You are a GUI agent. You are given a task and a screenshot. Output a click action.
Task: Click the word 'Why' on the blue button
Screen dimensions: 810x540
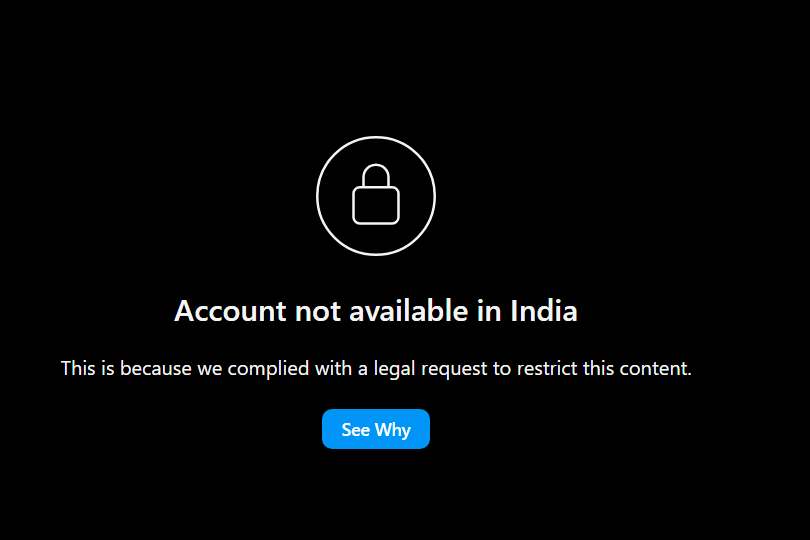pyautogui.click(x=393, y=430)
